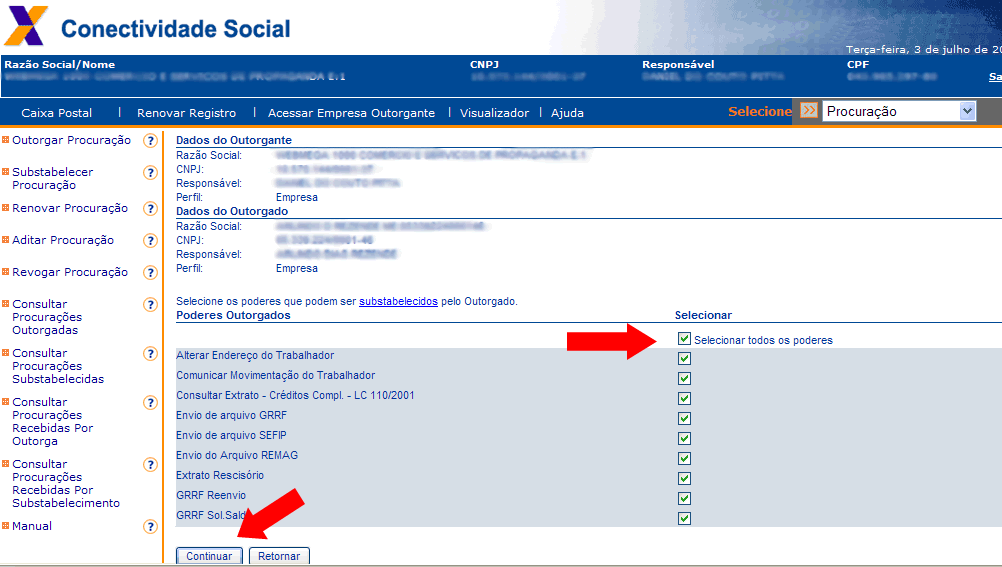Screen dimensions: 1002x567
Task: Click the Envio de arquivo SEFIP row text
Action: tap(231, 435)
